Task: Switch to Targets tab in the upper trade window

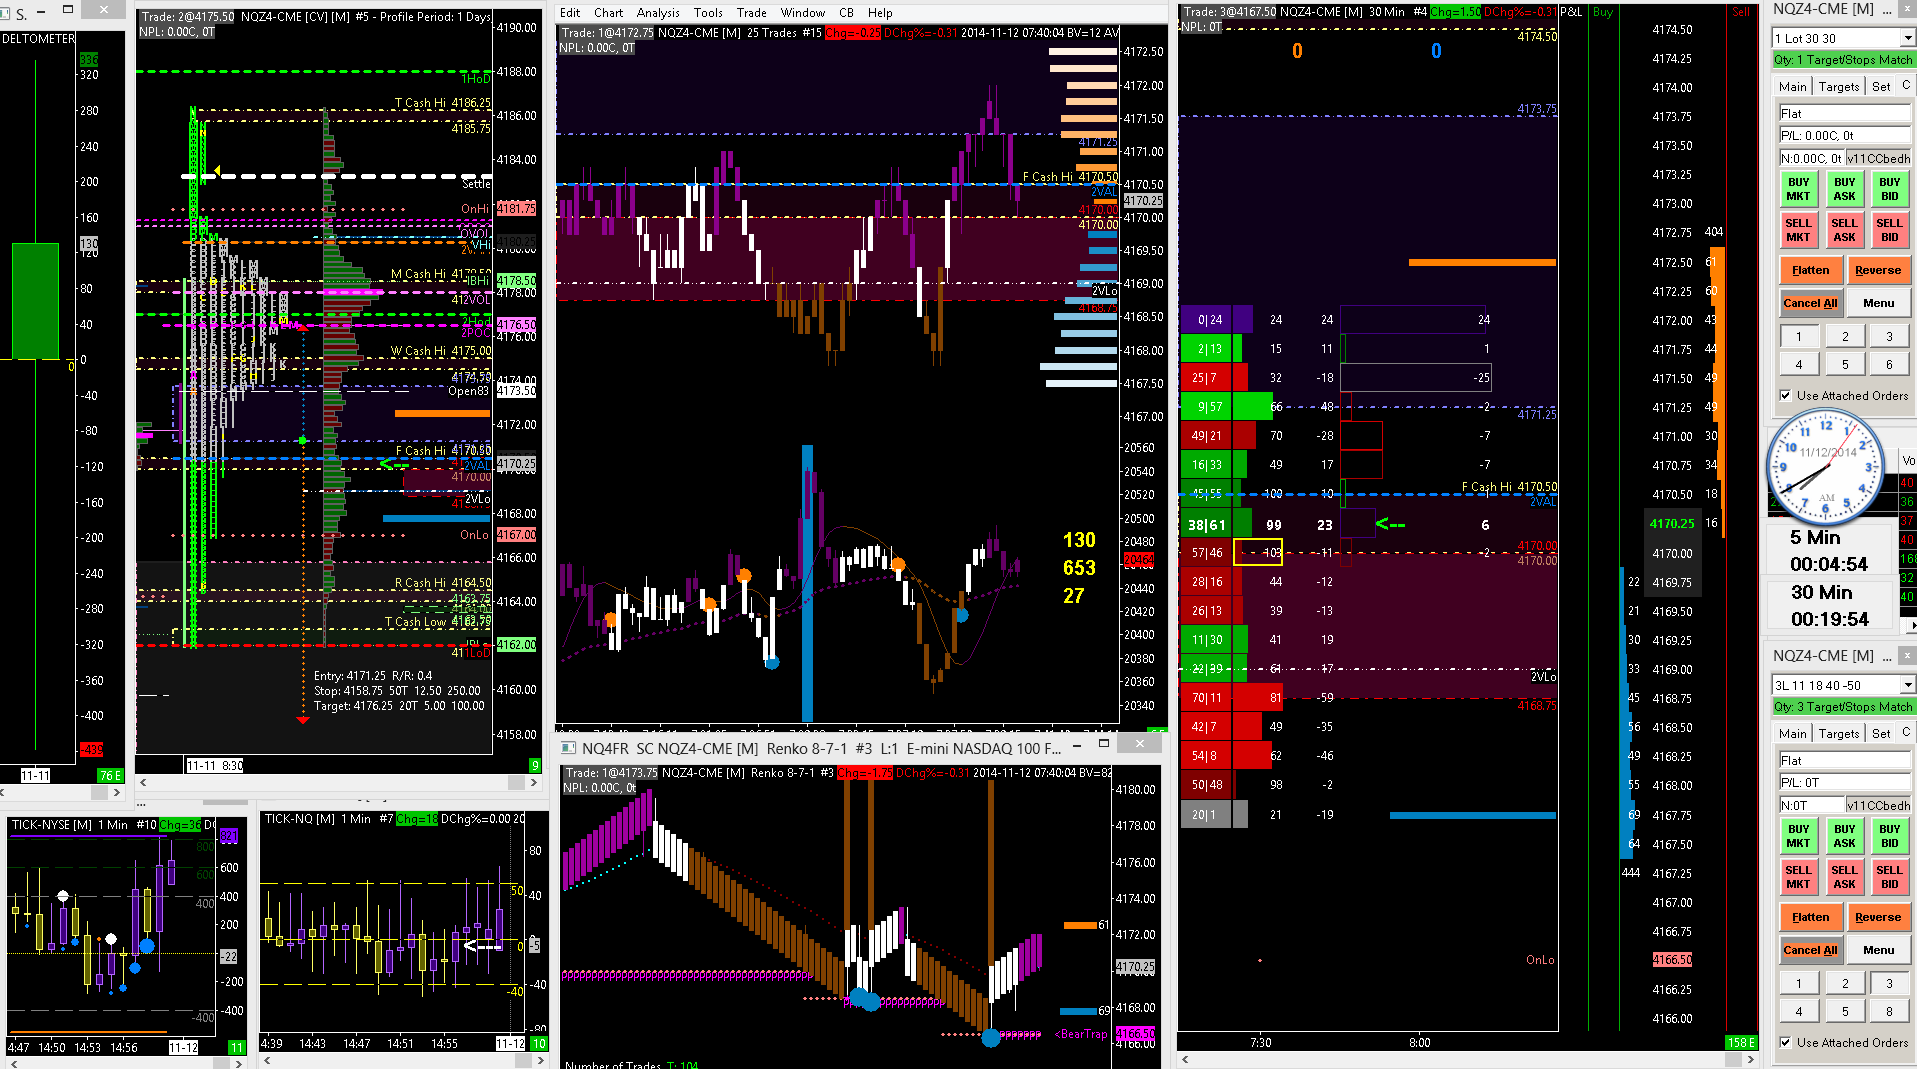Action: pos(1839,87)
